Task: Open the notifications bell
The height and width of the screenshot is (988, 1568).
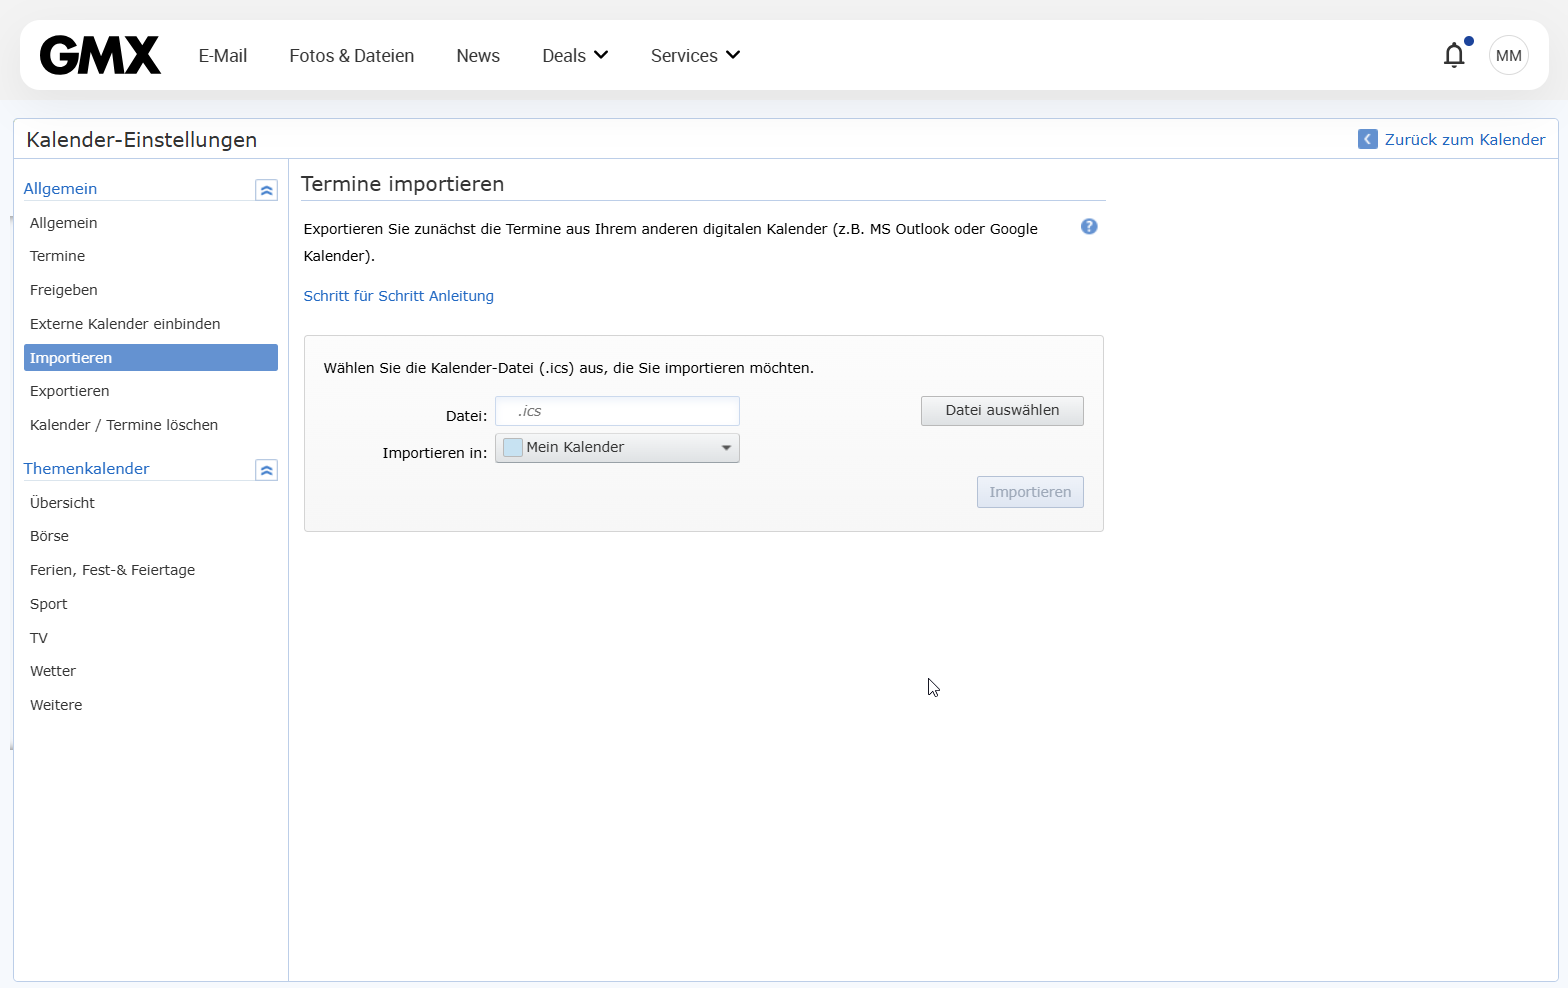Action: coord(1454,55)
